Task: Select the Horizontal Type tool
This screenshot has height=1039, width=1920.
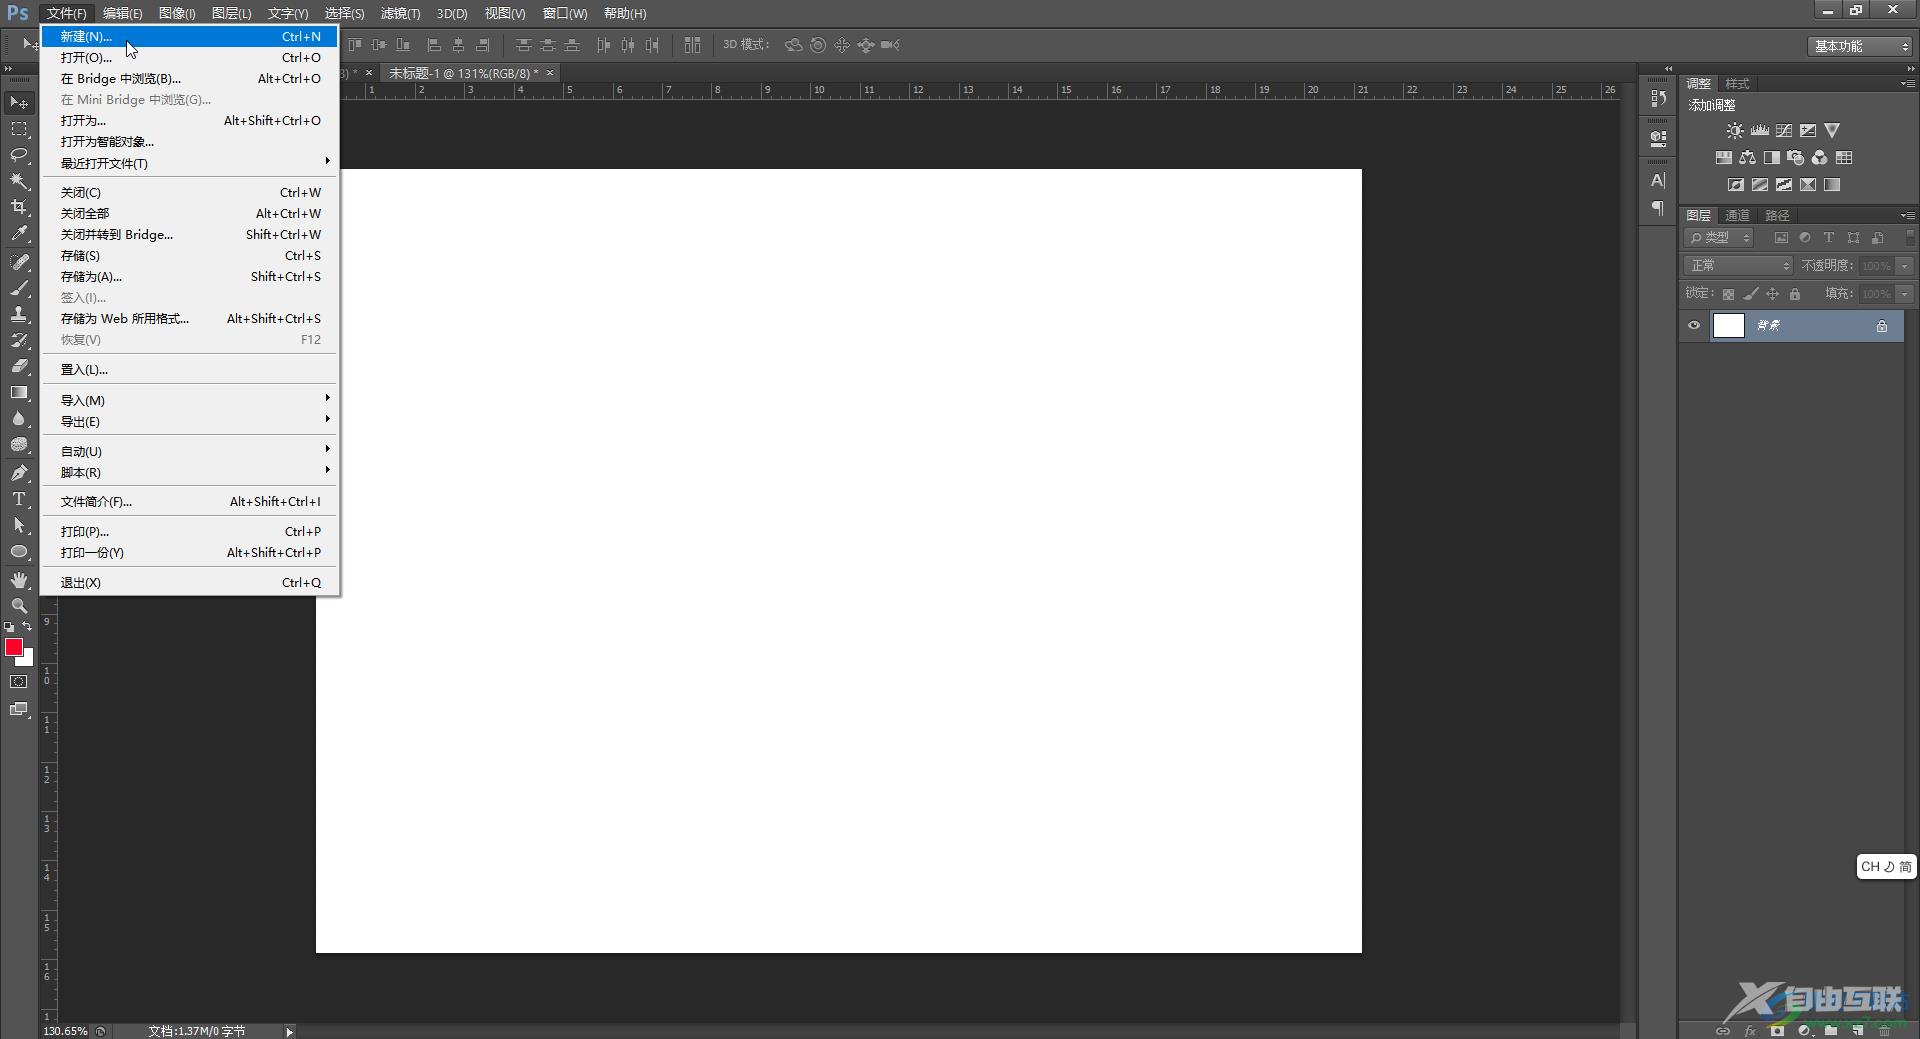Action: tap(19, 498)
